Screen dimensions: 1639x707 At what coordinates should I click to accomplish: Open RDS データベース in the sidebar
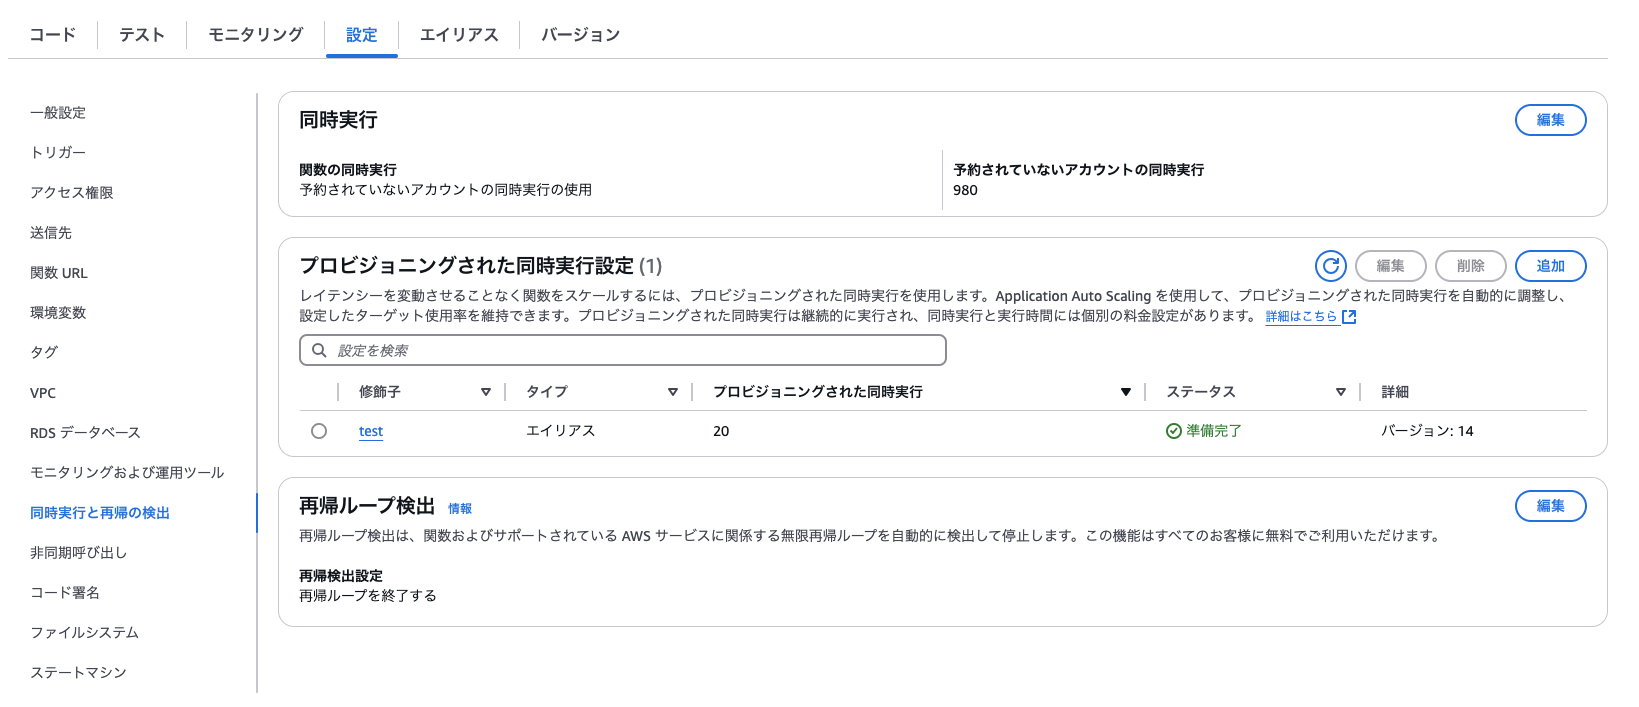[85, 433]
